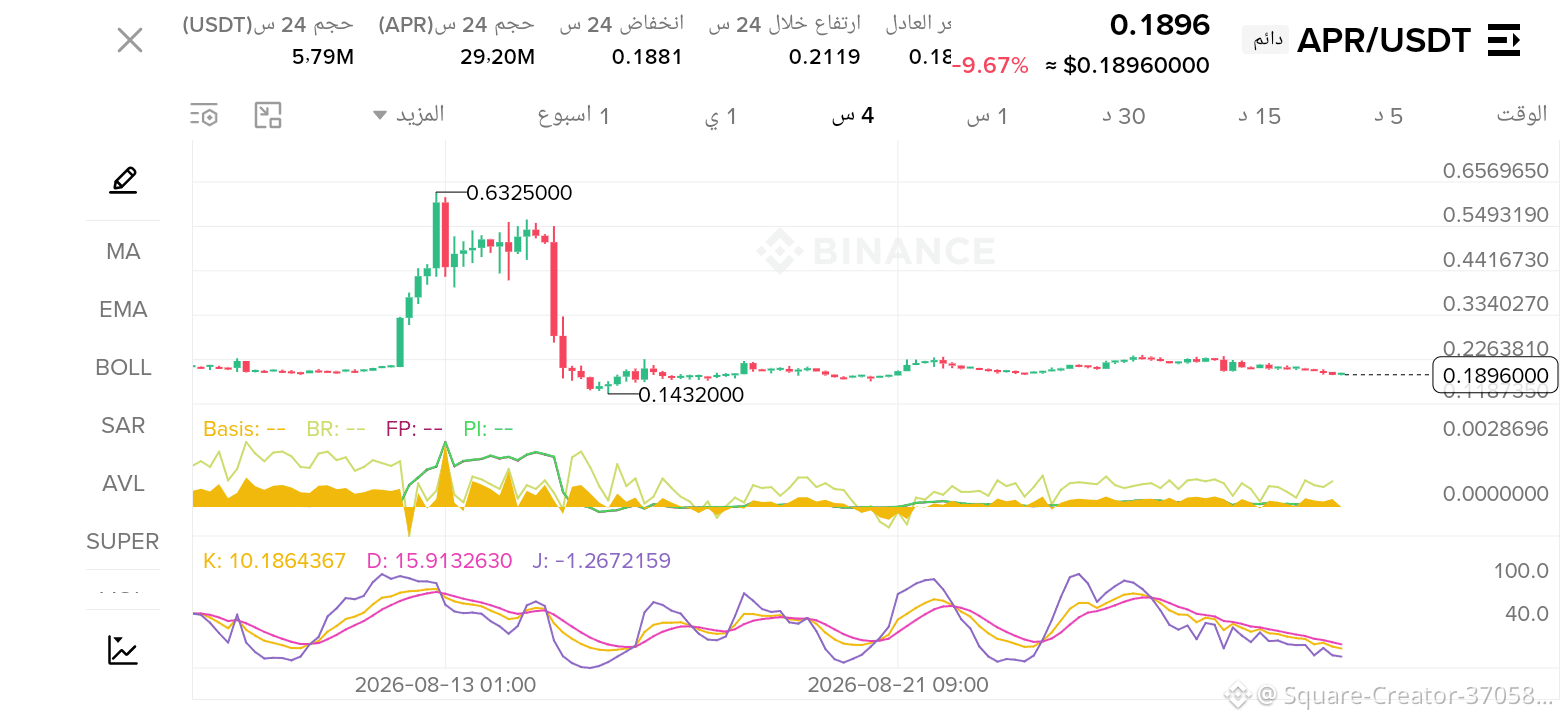1560x720 pixels.
Task: Click the حجم 24 س(APR) label
Action: [456, 24]
